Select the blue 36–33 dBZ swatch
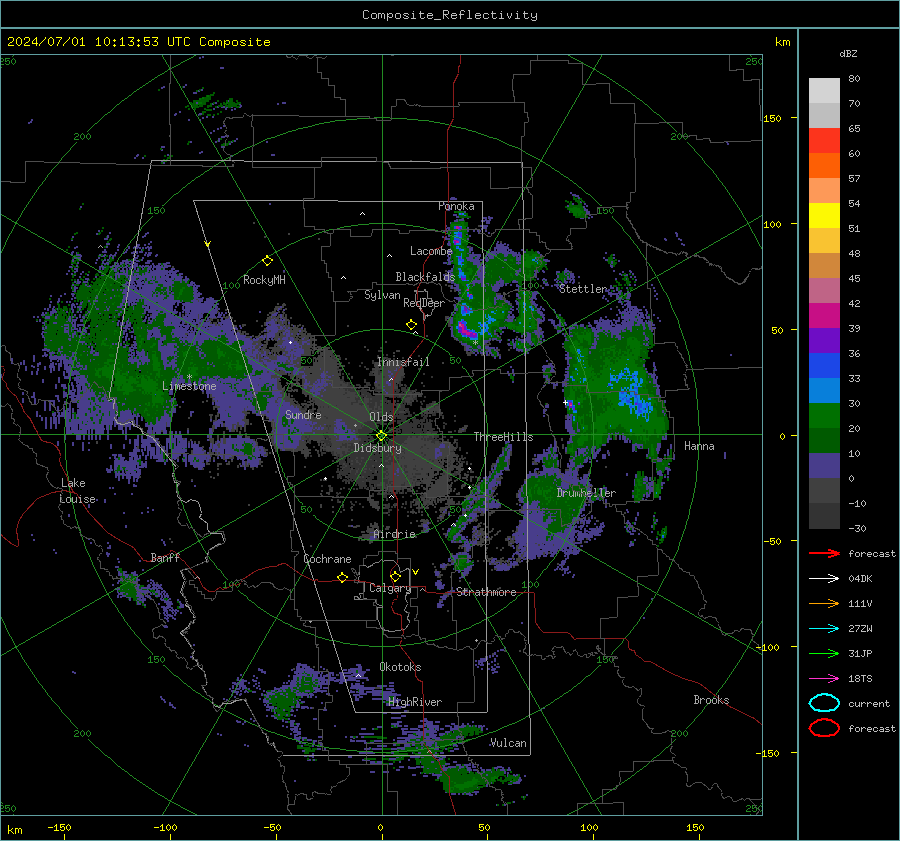 pyautogui.click(x=824, y=366)
